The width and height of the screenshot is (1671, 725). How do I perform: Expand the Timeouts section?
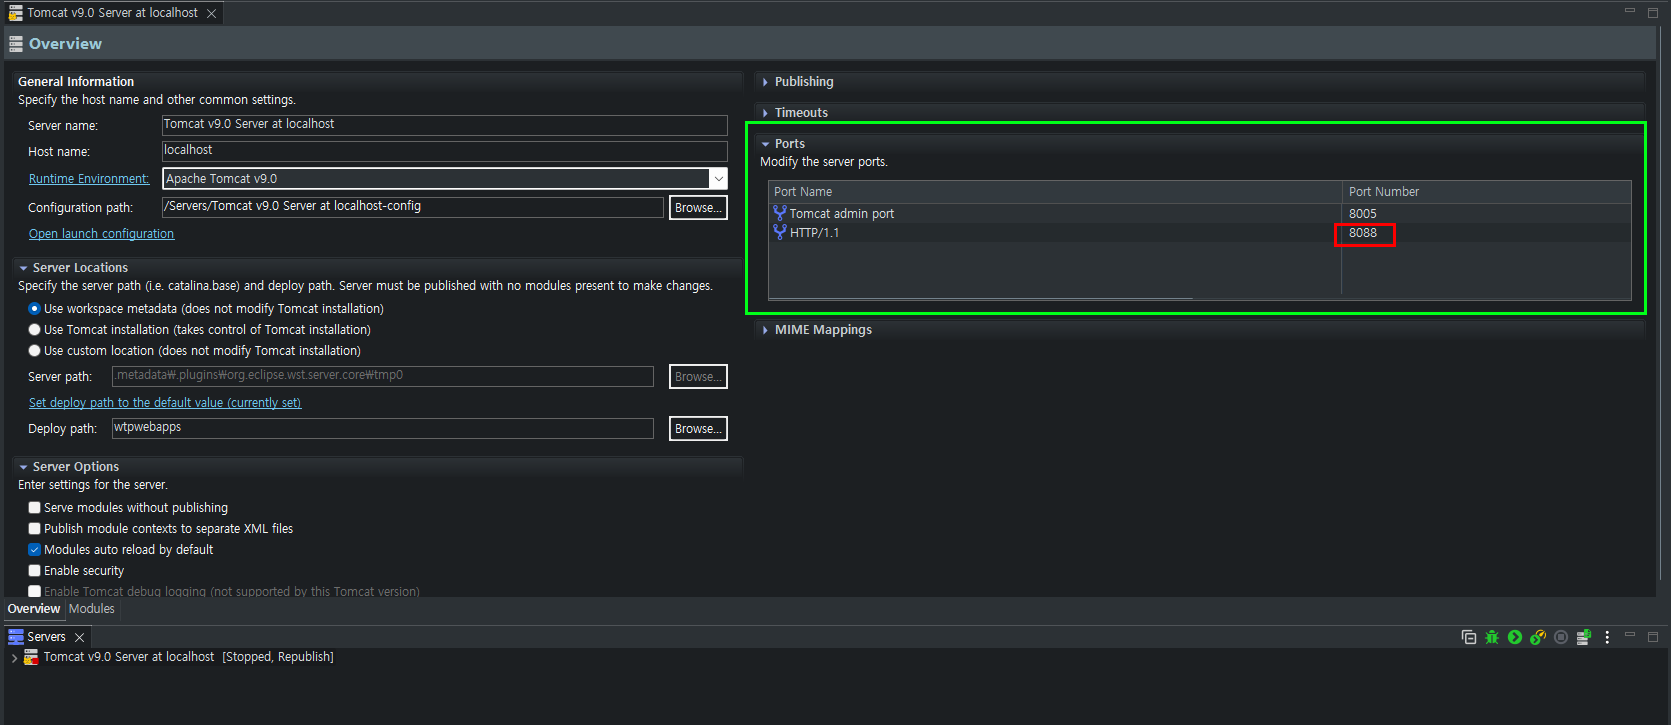[765, 113]
